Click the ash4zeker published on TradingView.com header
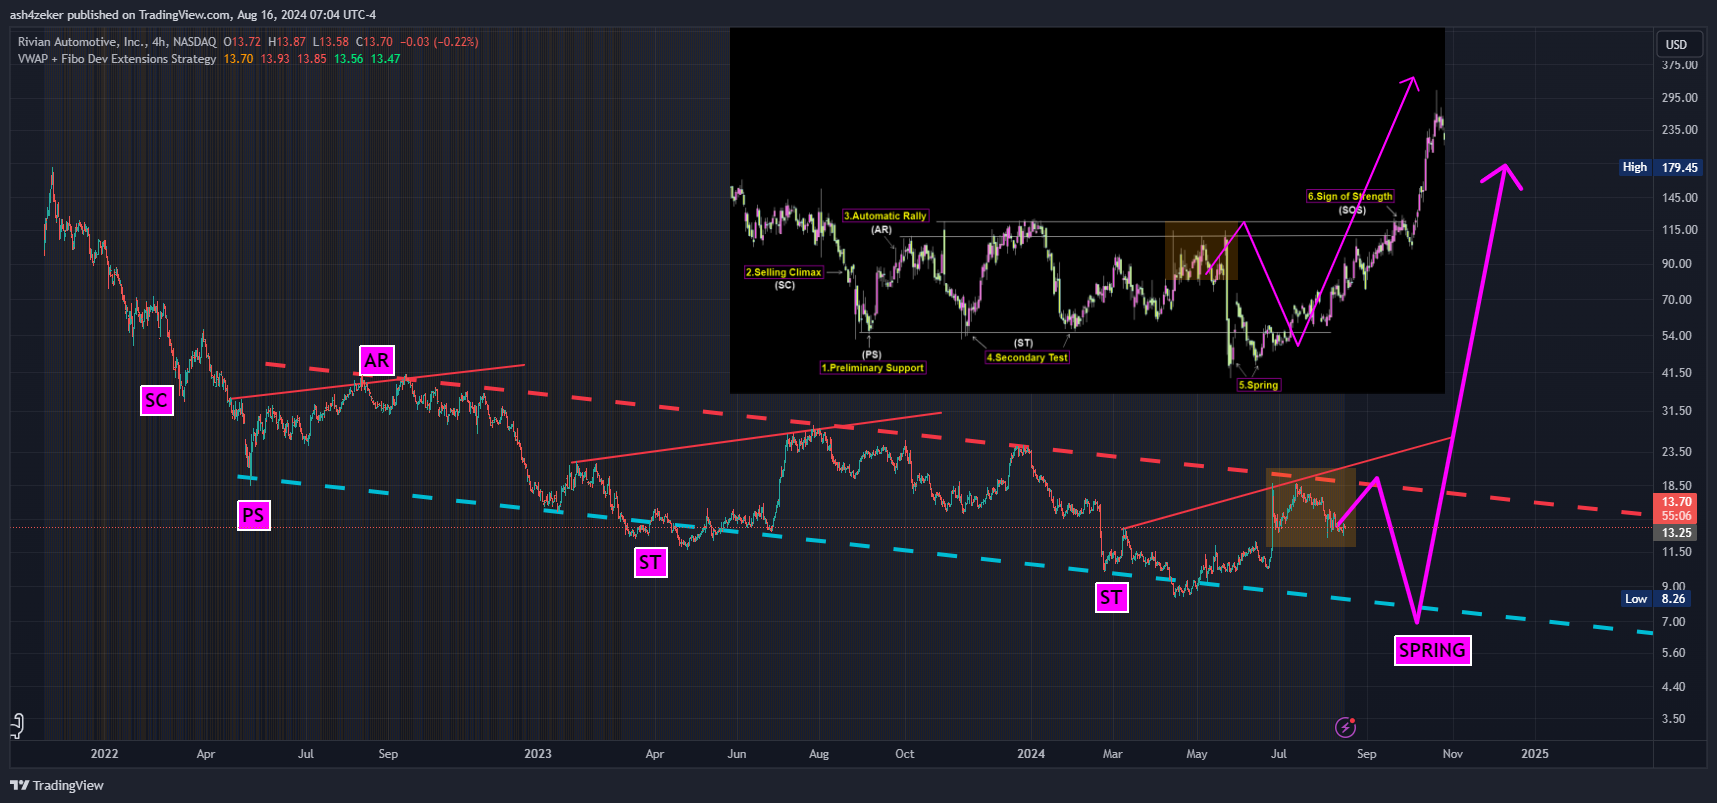Viewport: 1717px width, 803px height. [x=193, y=15]
